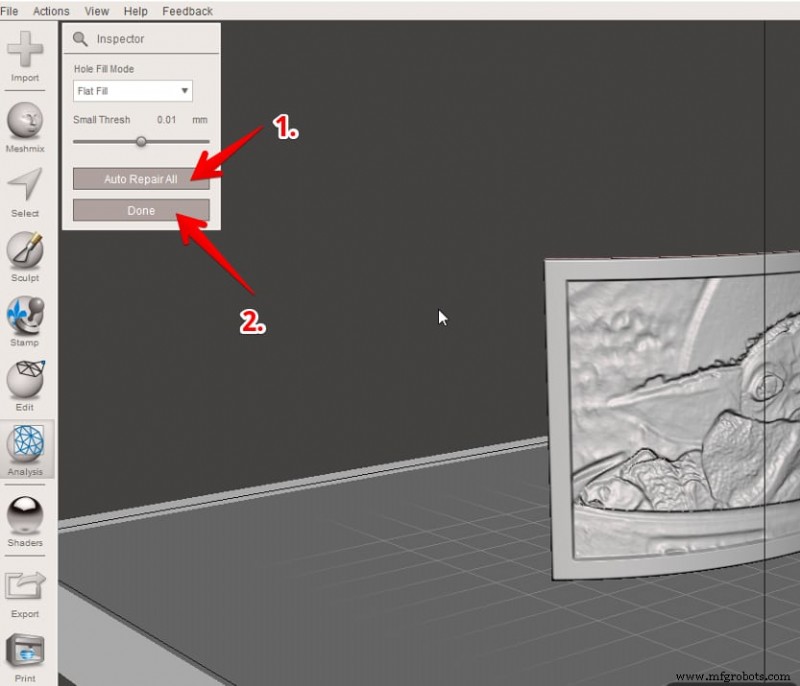Image resolution: width=800 pixels, height=686 pixels.
Task: Open the Analysis tools
Action: tap(26, 451)
